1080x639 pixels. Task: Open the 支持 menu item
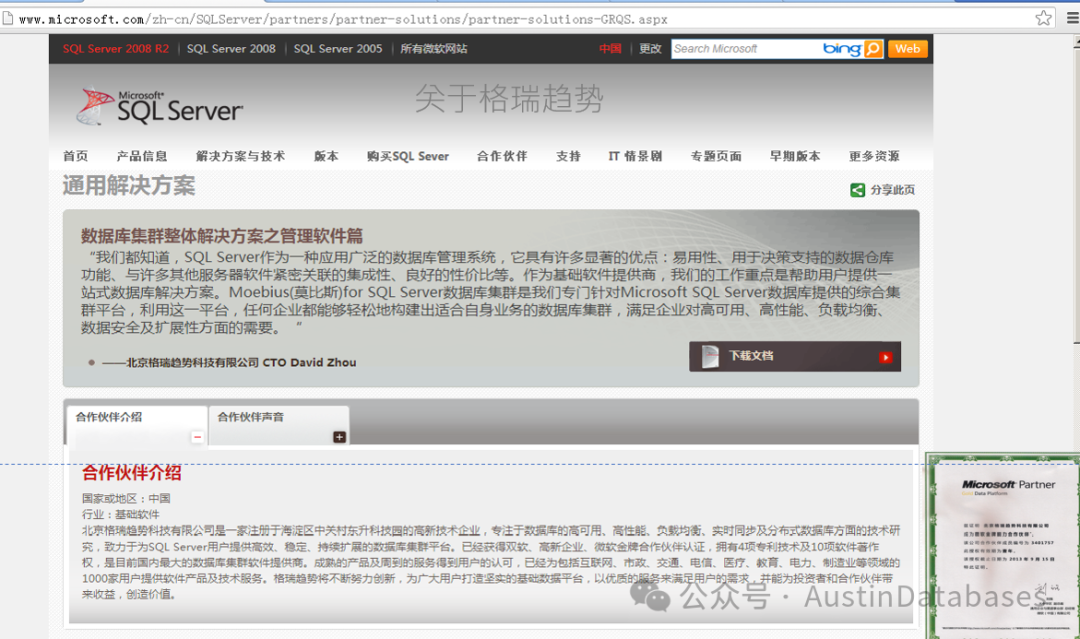coord(568,156)
